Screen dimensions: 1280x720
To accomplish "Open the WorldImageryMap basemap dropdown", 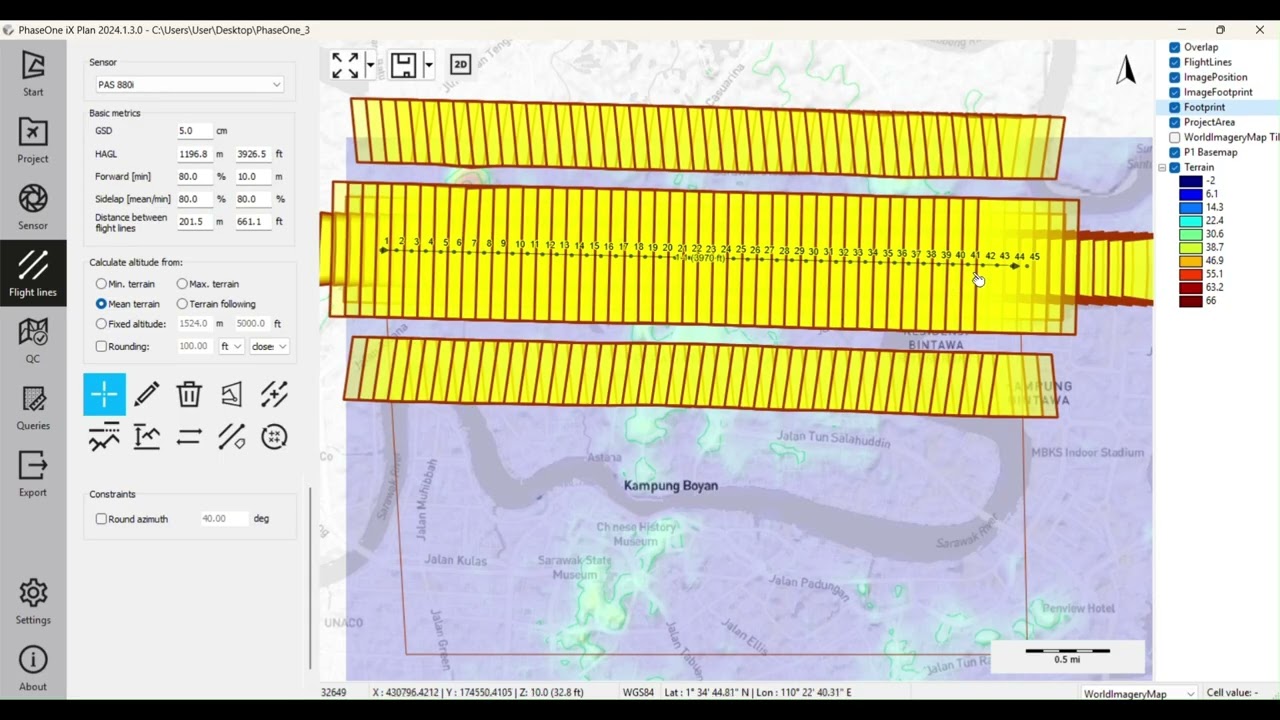I will 1139,693.
